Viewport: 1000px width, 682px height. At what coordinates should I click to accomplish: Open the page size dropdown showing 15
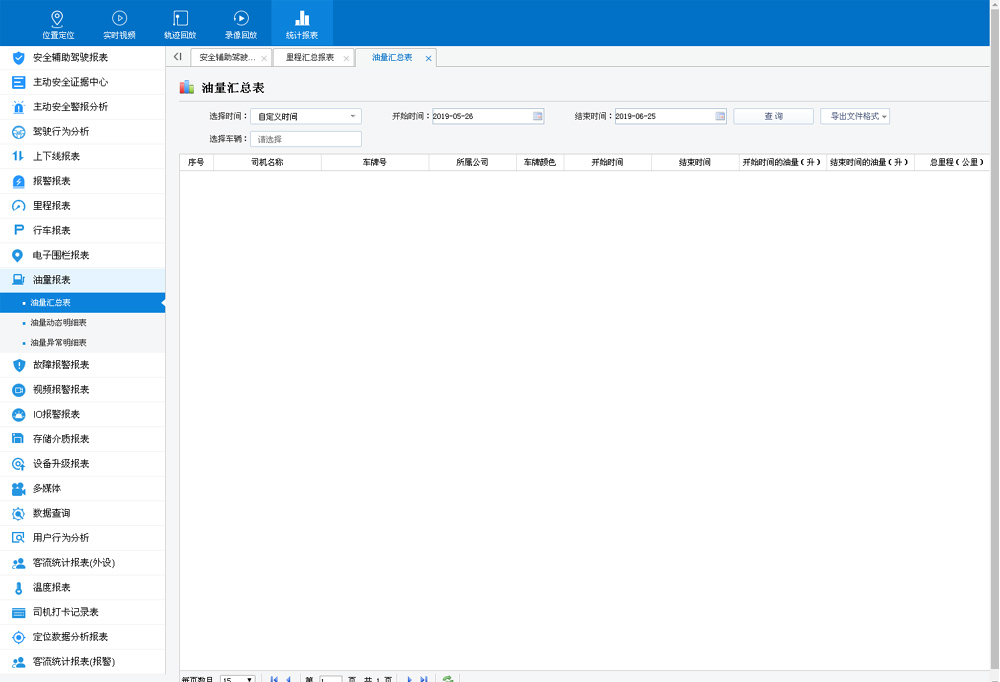point(238,678)
